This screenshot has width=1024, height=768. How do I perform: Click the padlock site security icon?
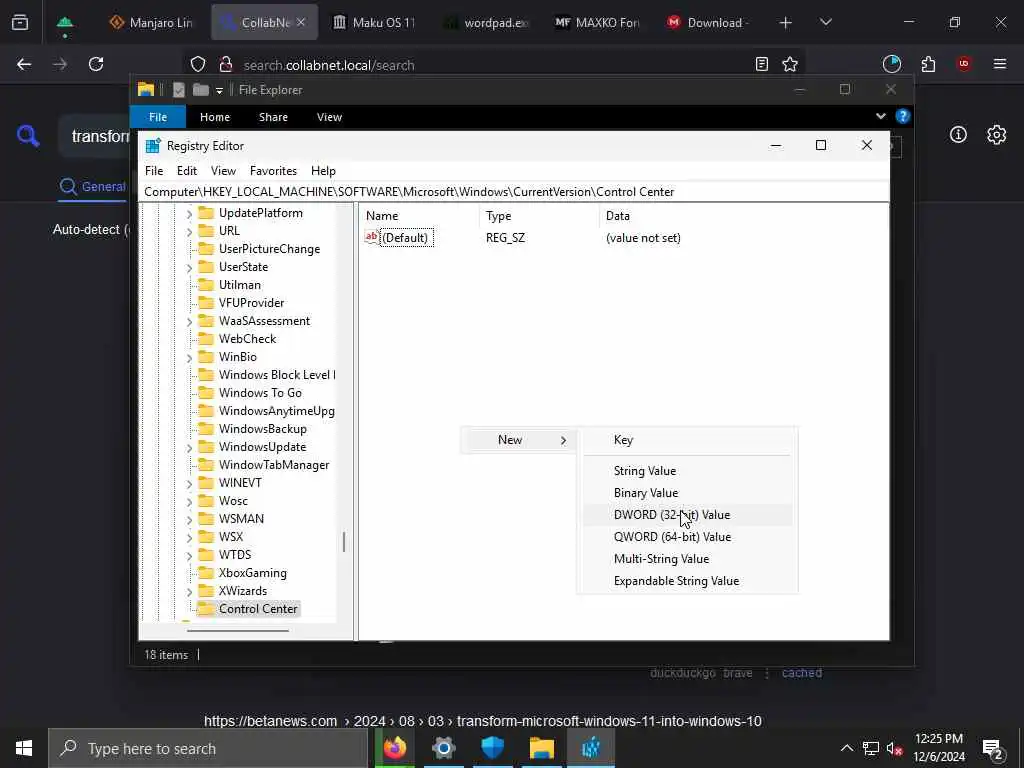[x=226, y=64]
